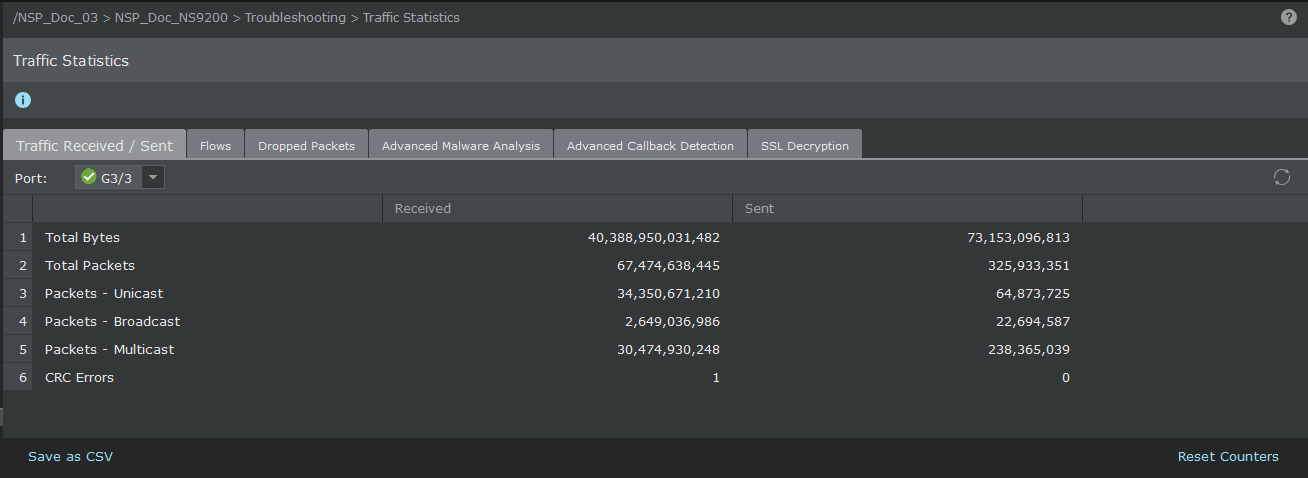Select the Traffic Received / Sent tab
1308x478 pixels.
click(94, 145)
